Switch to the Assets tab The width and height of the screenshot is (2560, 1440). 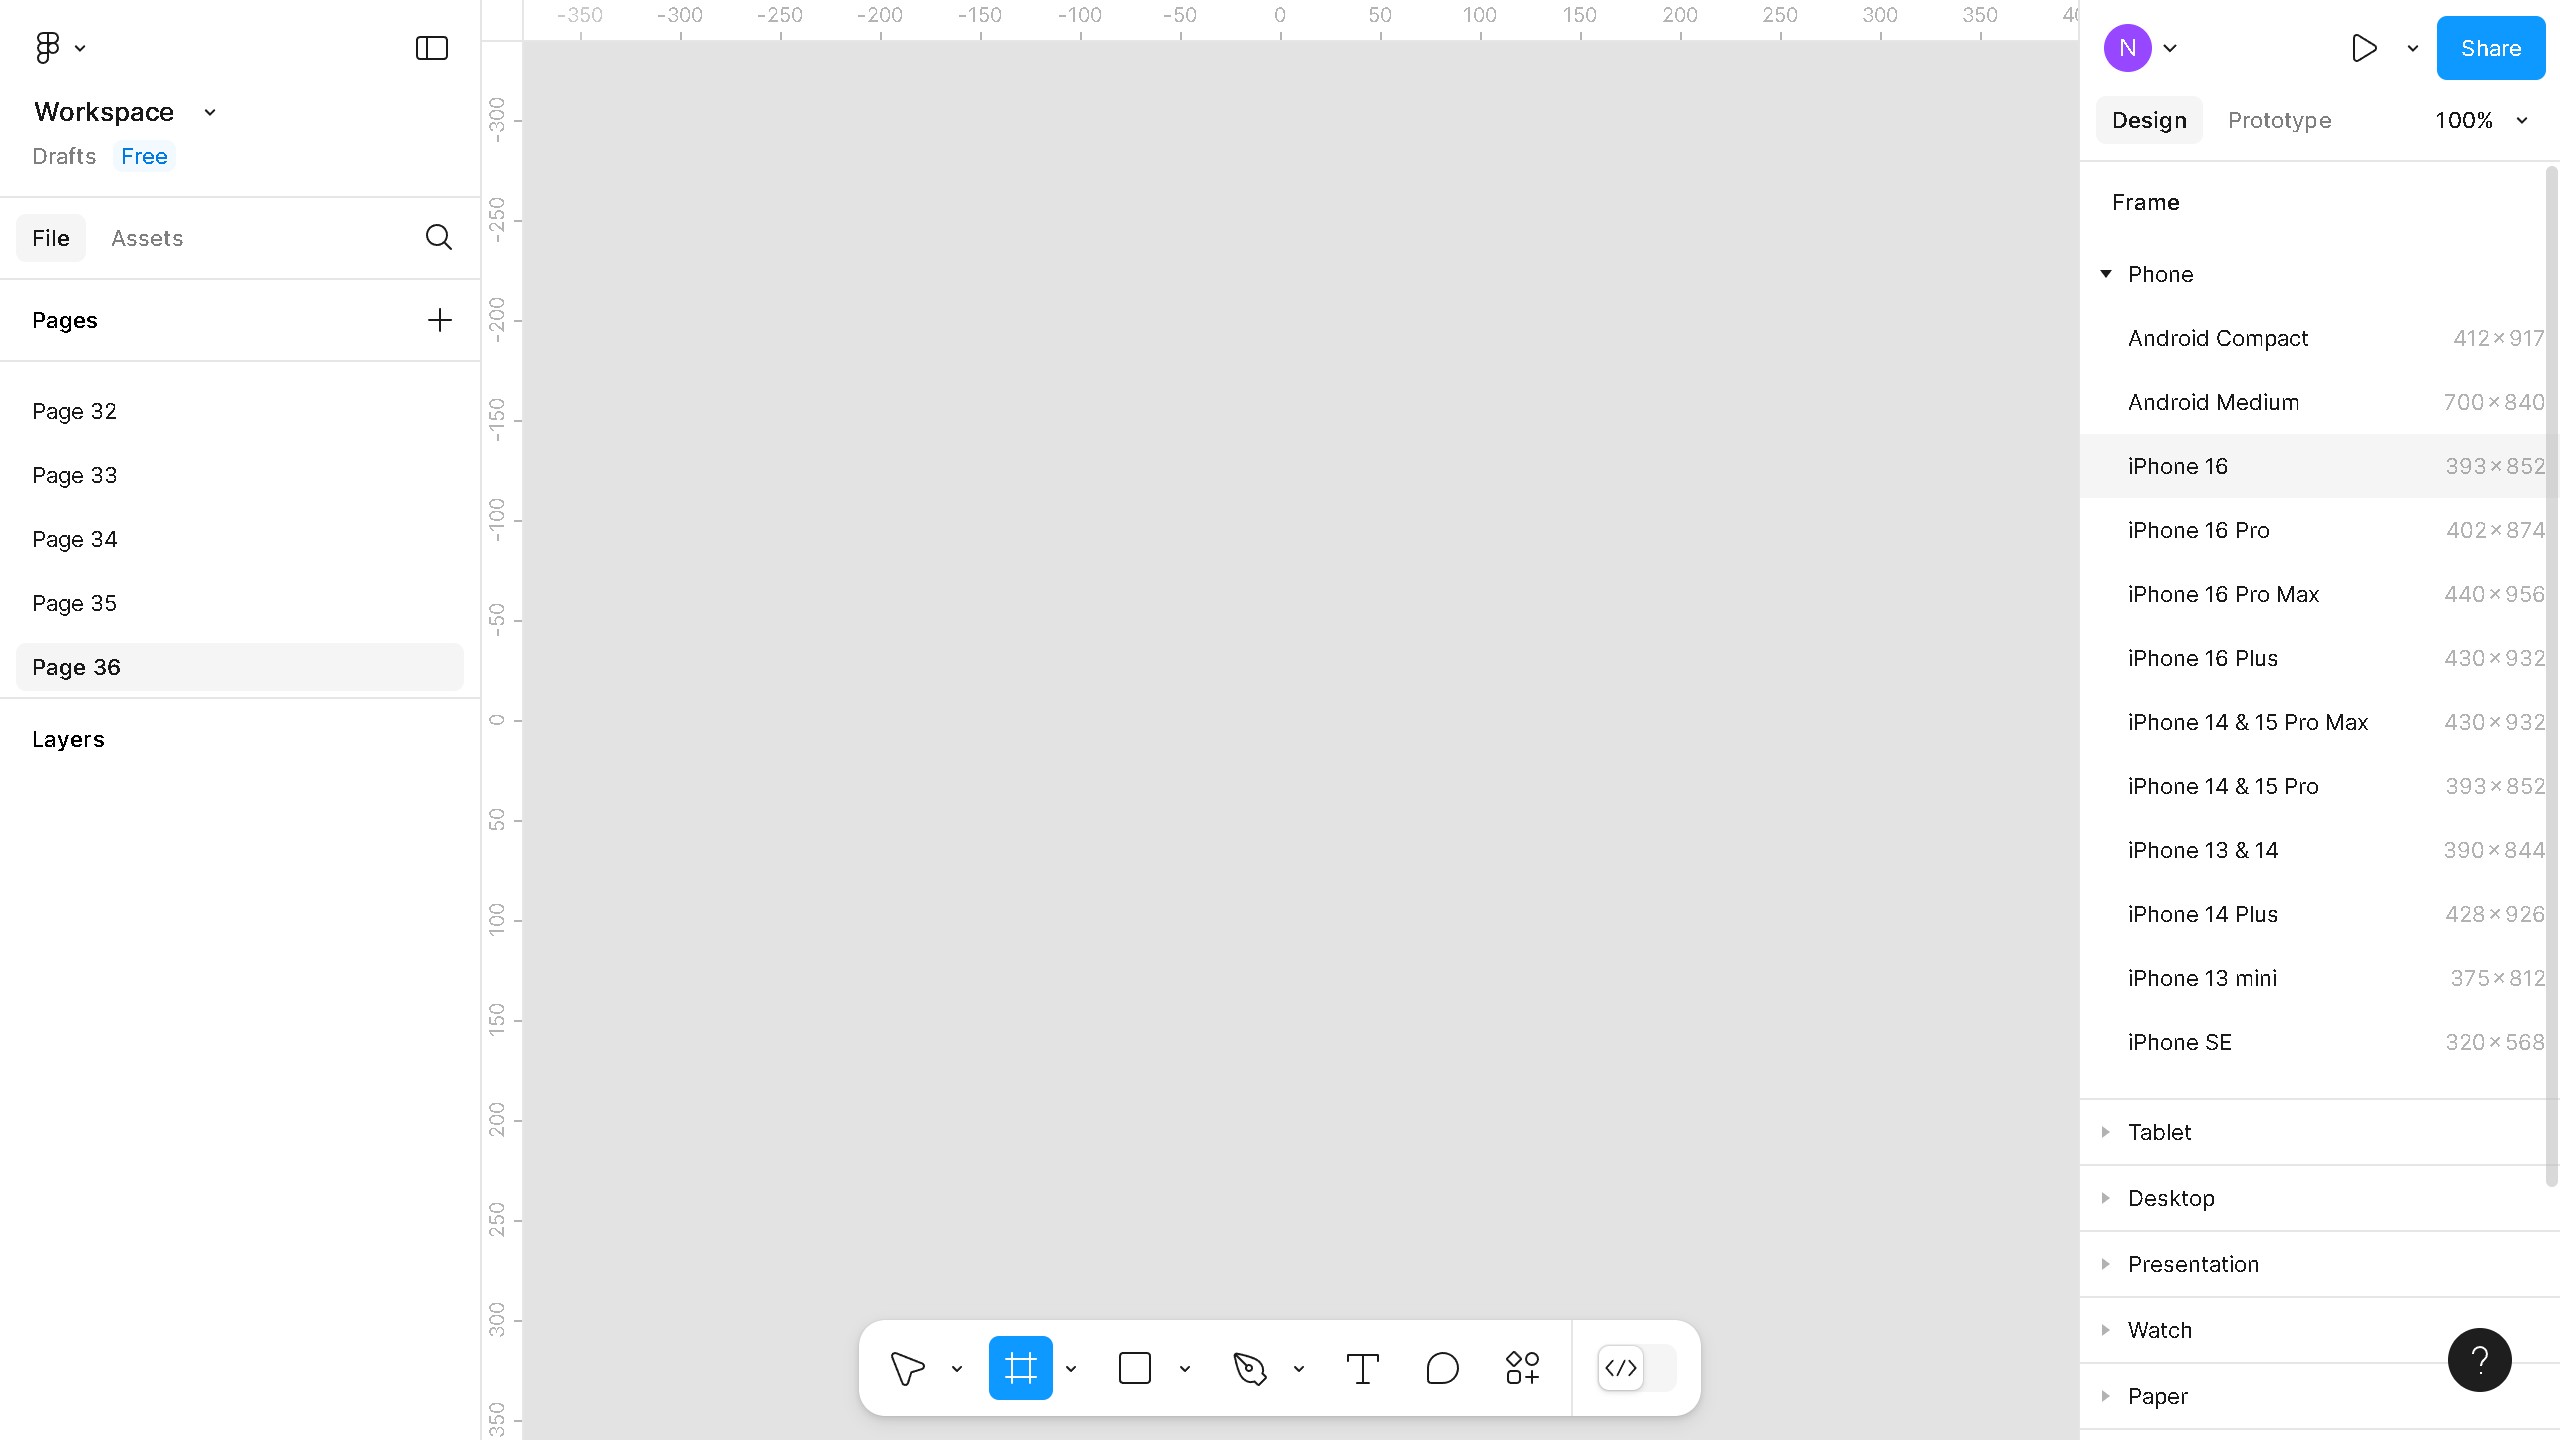click(x=147, y=238)
